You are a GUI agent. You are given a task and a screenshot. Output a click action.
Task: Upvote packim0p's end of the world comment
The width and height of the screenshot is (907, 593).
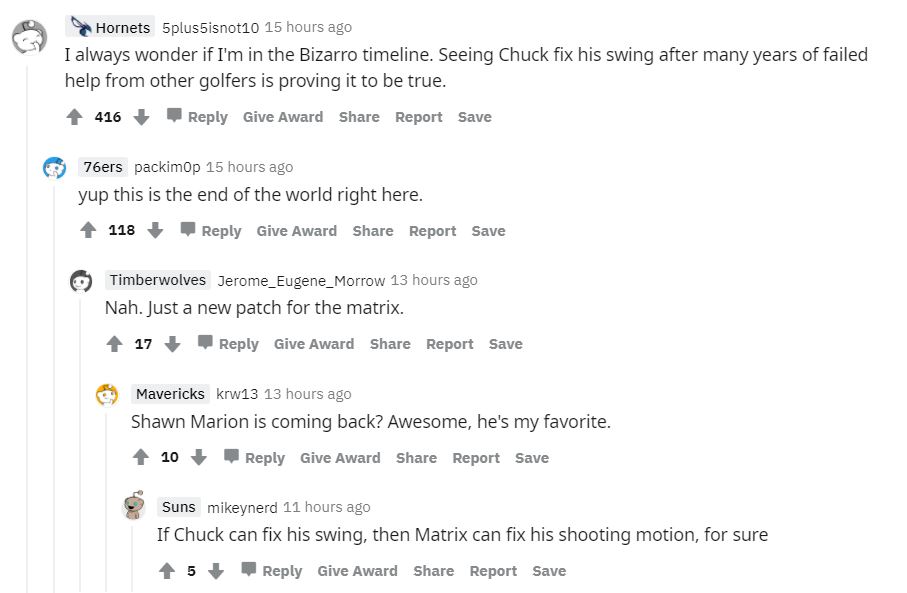coord(88,231)
